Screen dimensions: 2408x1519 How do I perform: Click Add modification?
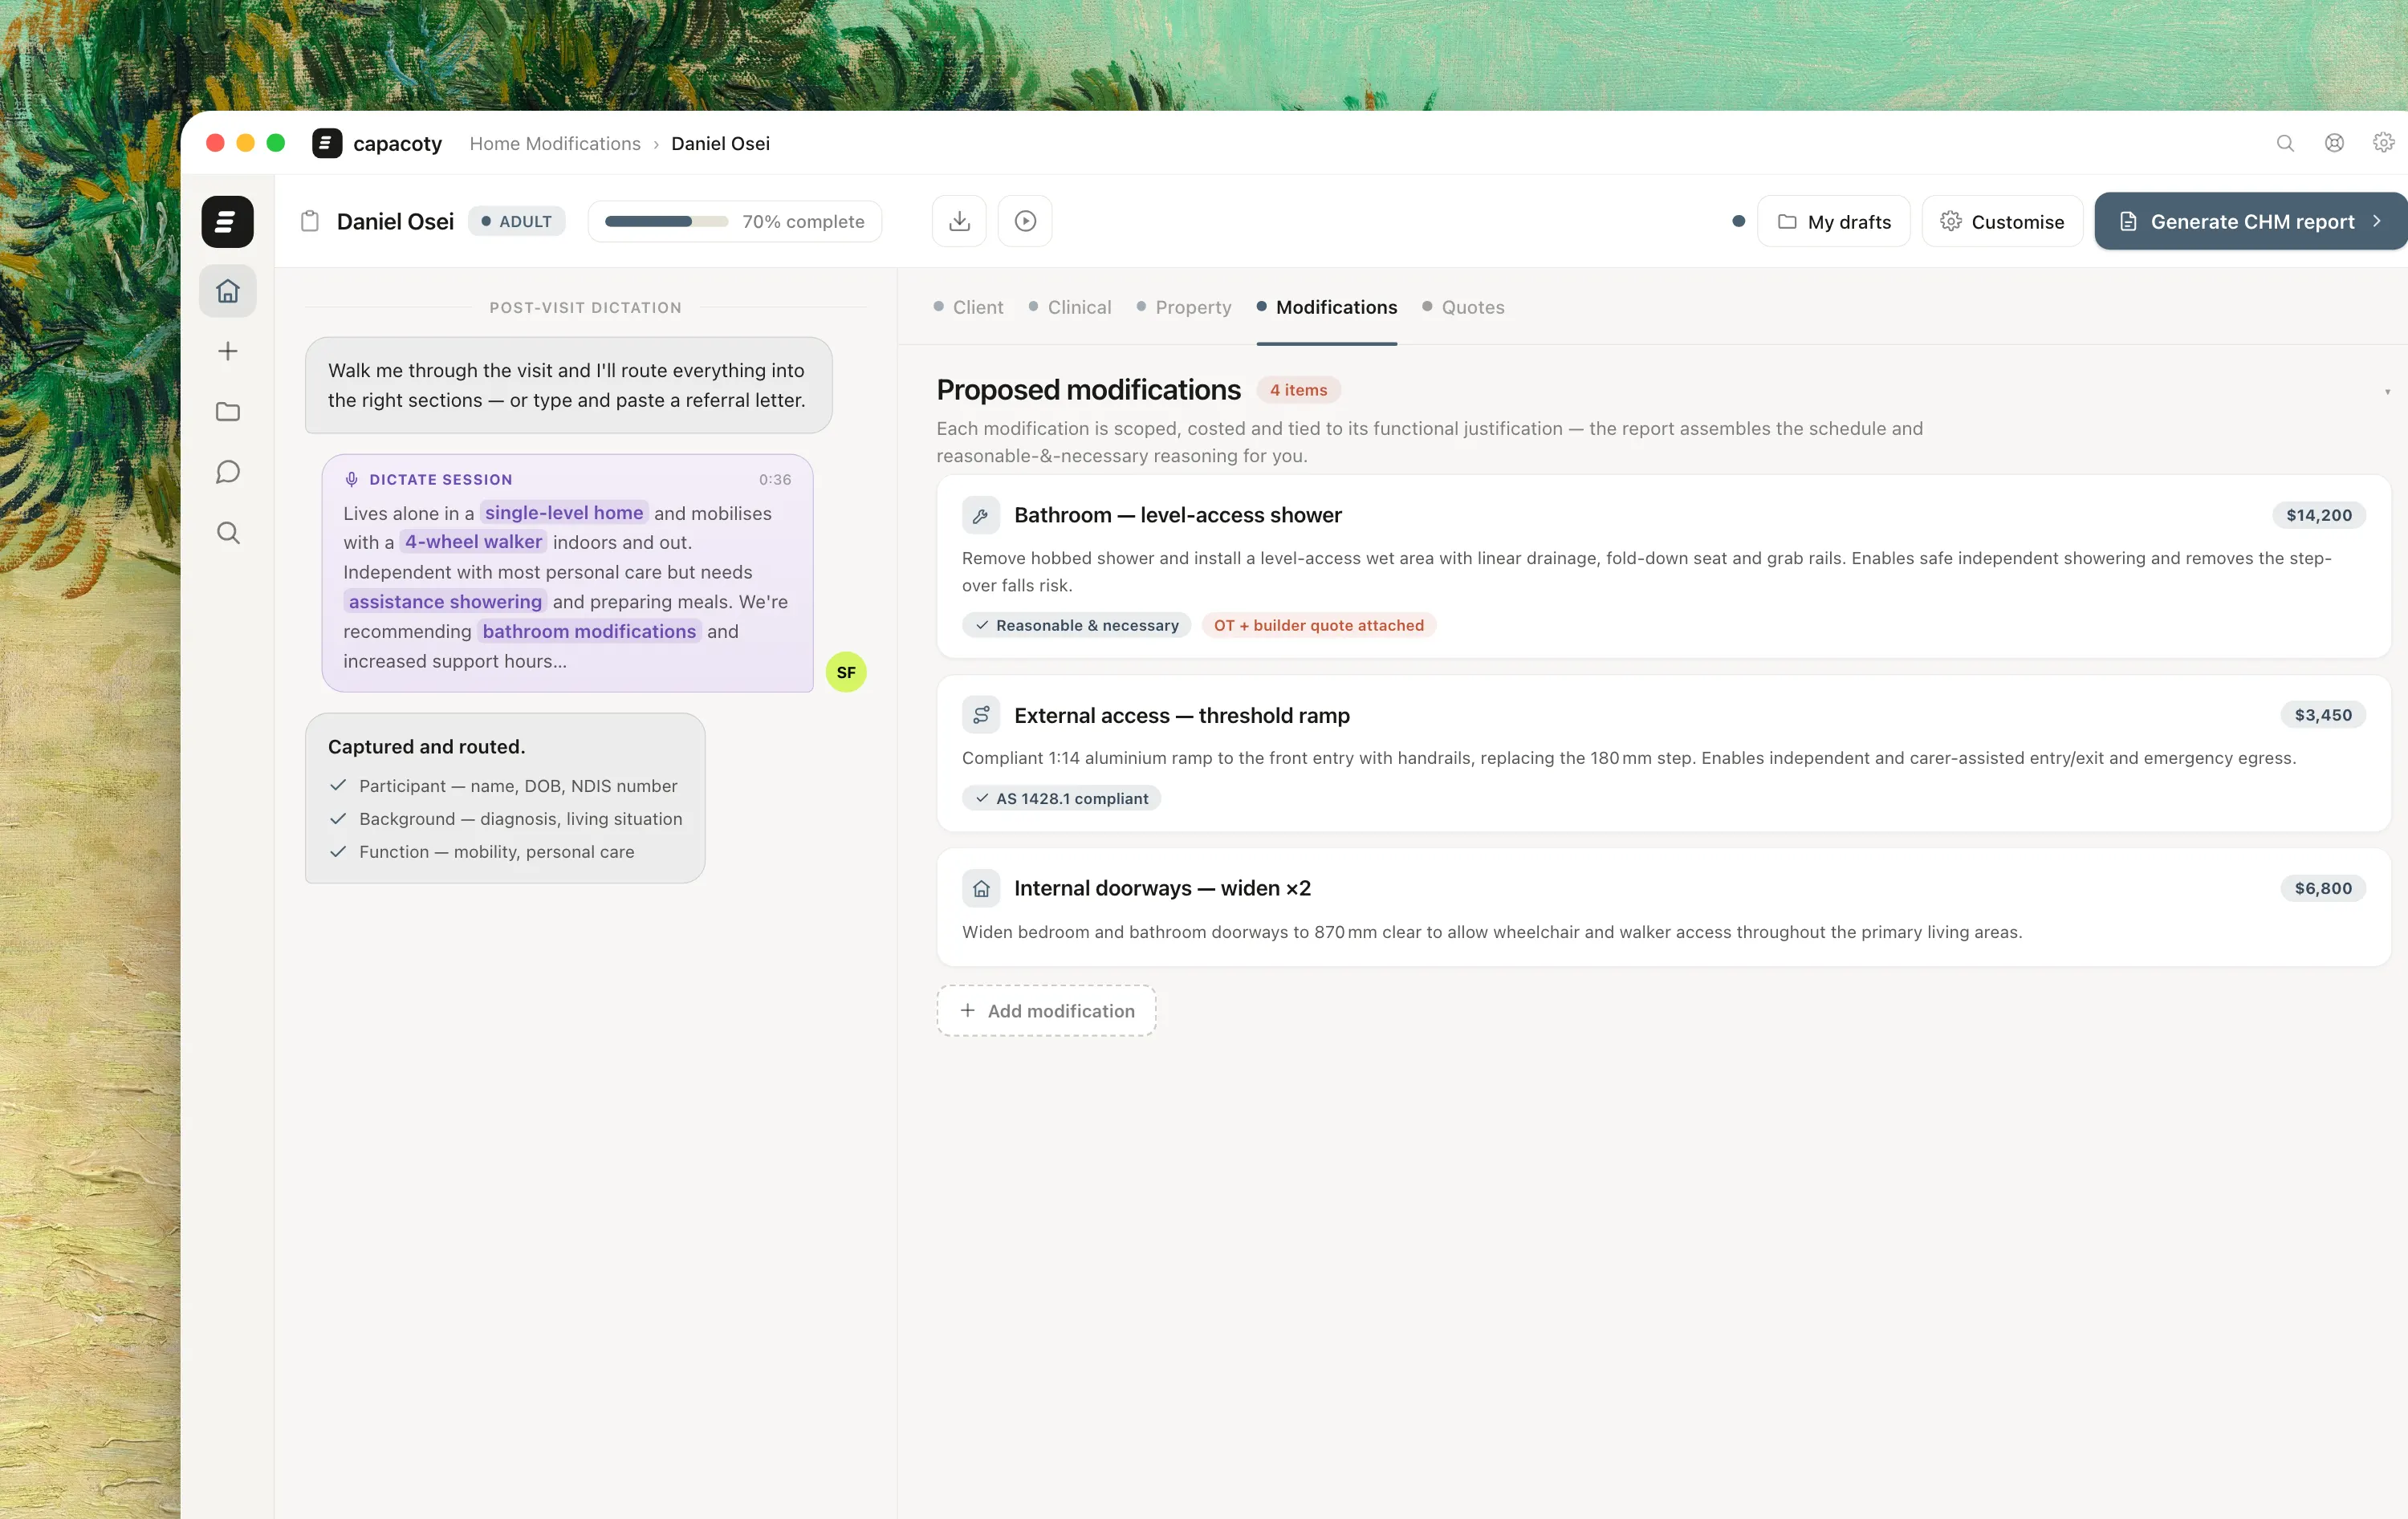tap(1046, 1010)
